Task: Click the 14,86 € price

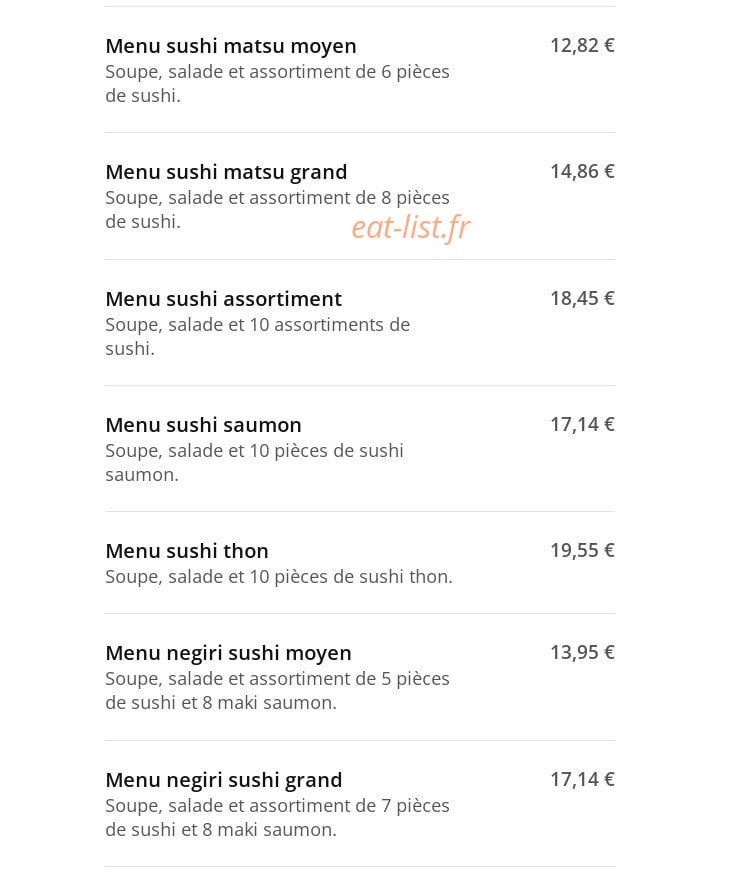Action: click(x=582, y=171)
